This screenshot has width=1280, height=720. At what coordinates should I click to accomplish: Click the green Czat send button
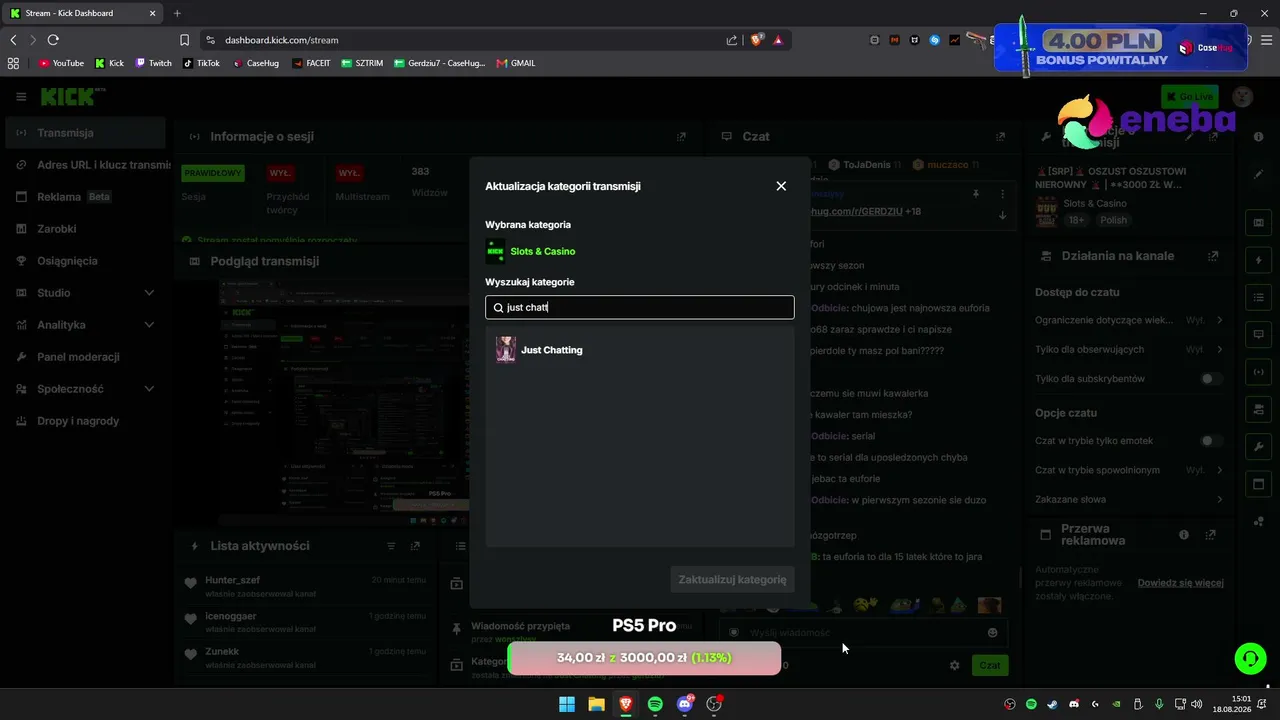tap(990, 665)
